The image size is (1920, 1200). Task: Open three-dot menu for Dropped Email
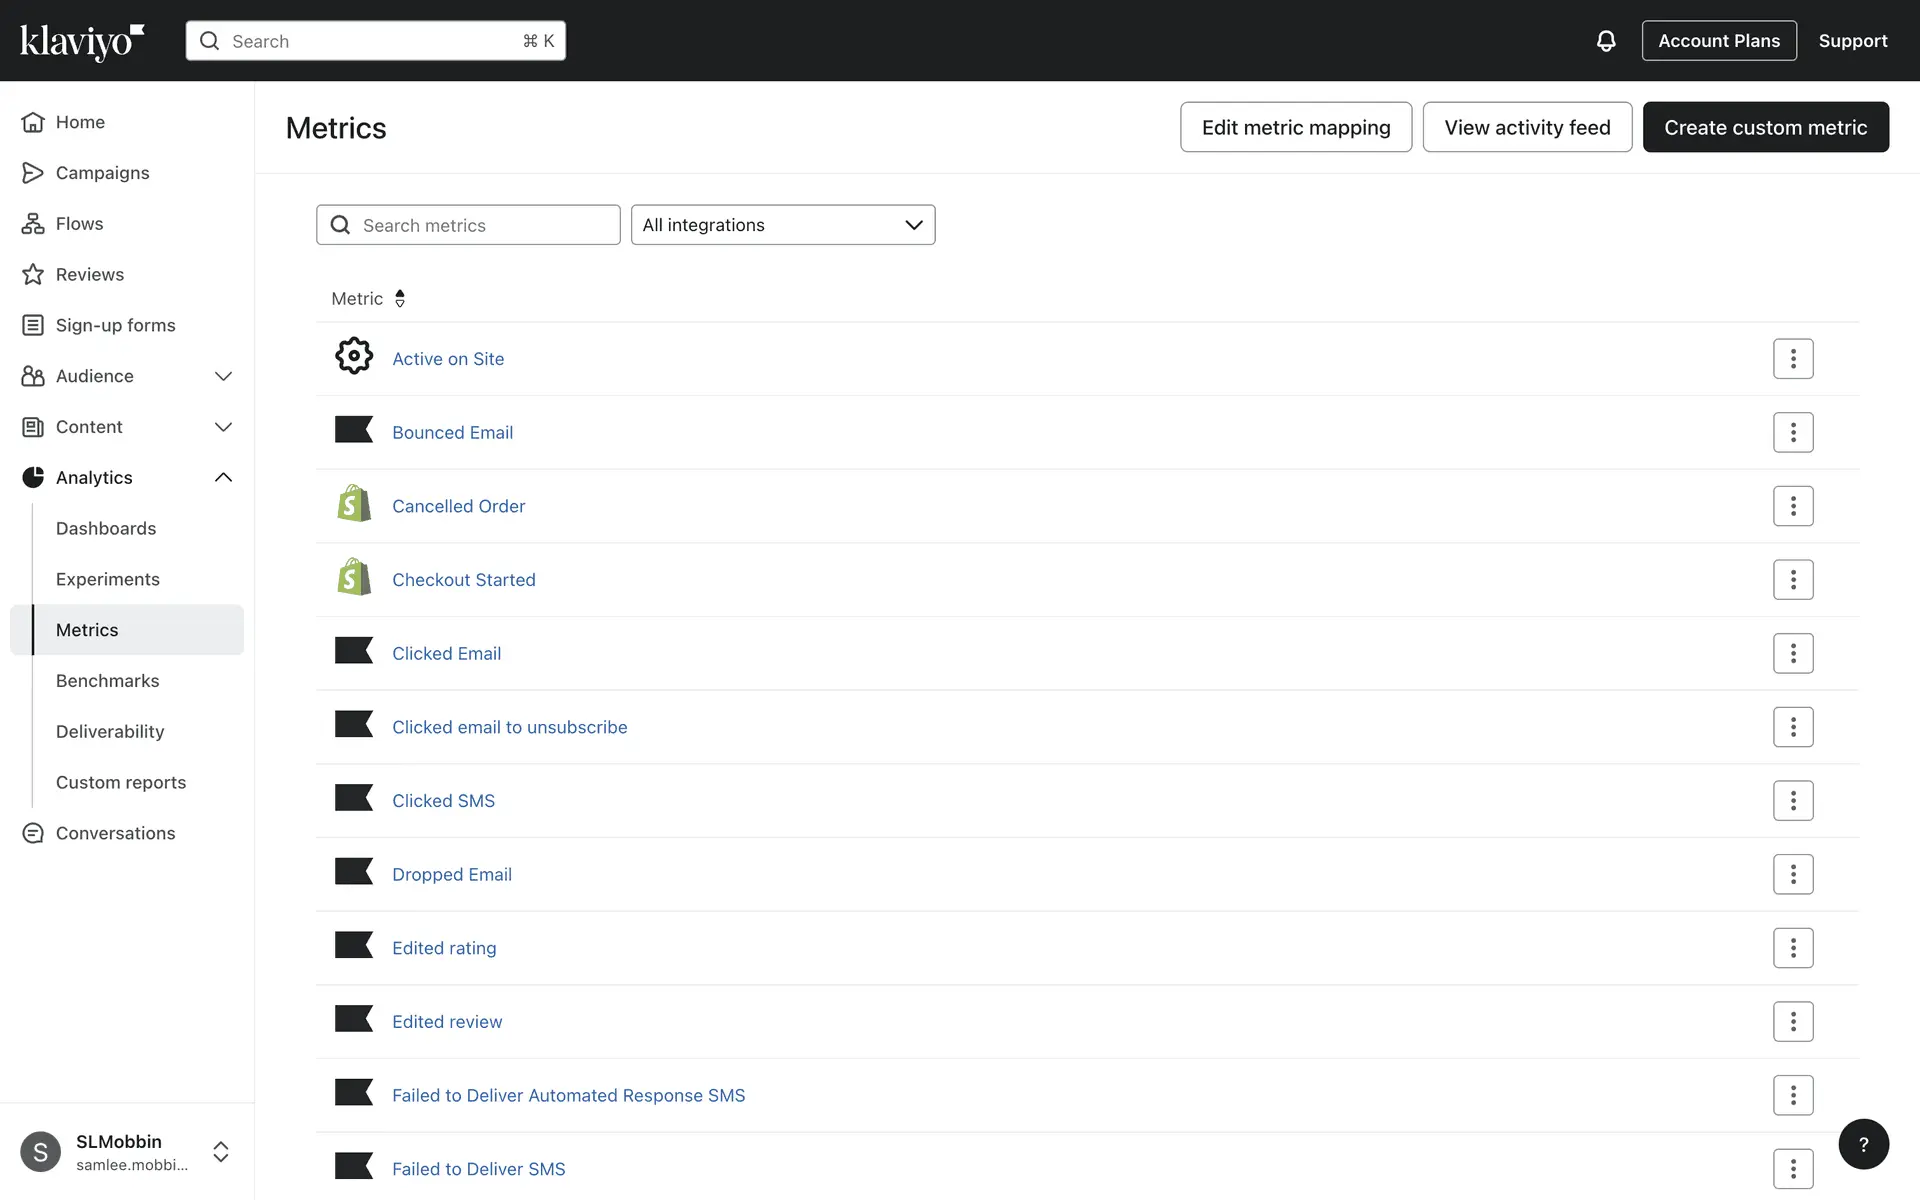[x=1792, y=874]
